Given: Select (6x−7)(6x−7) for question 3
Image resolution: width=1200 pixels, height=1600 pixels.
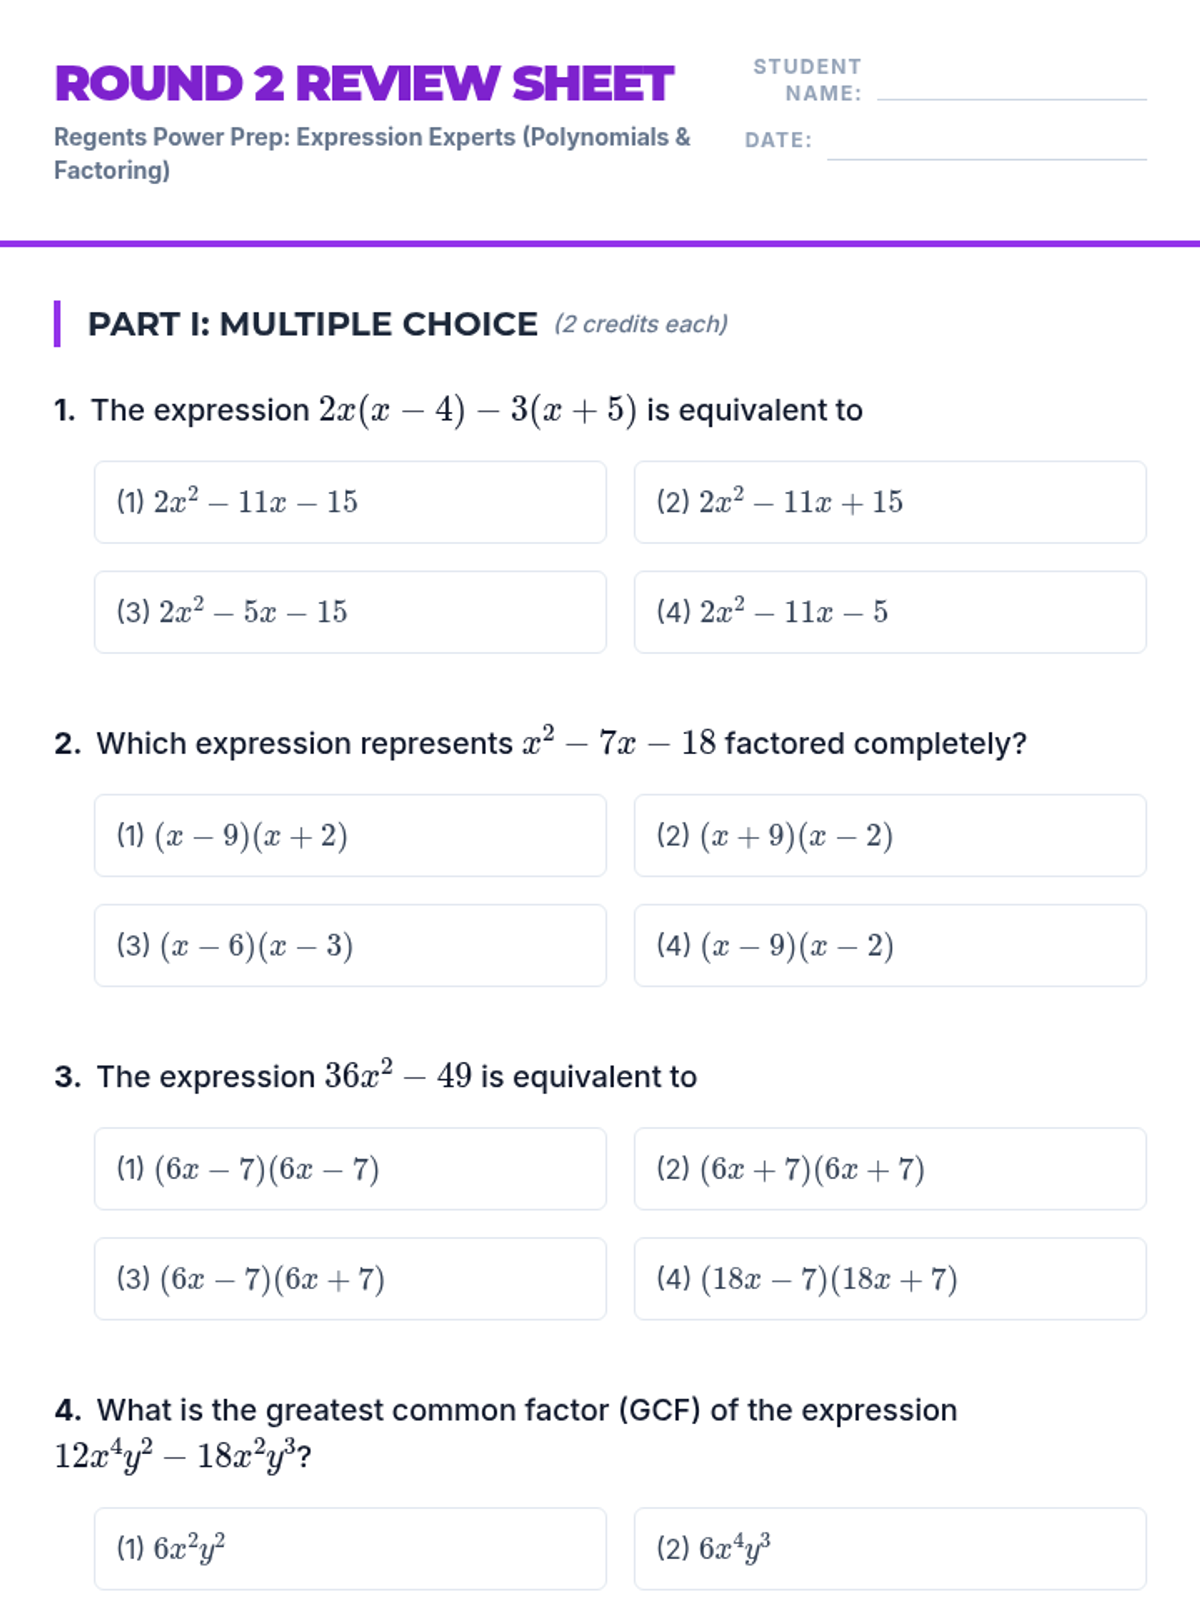Looking at the screenshot, I should (x=350, y=1169).
